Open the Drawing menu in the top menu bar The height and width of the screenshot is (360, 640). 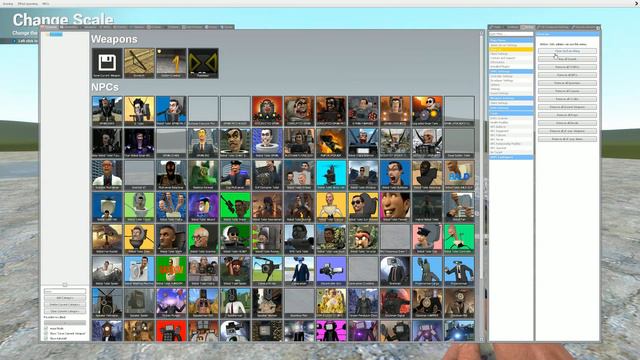[x=8, y=4]
